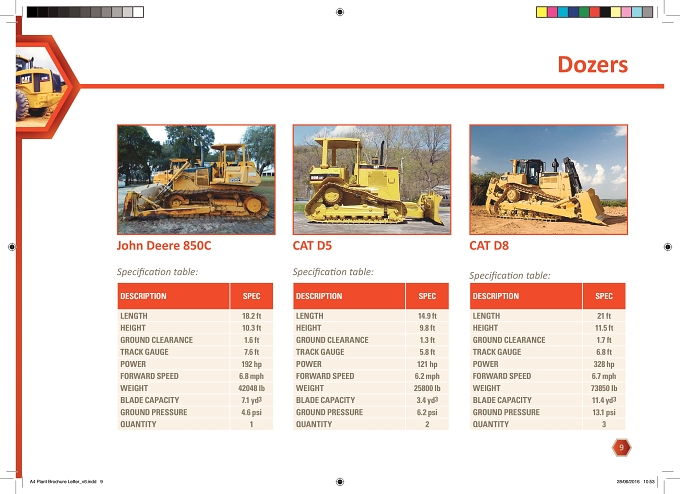
Task: Click the 73850 lb weight value
Action: [x=604, y=388]
